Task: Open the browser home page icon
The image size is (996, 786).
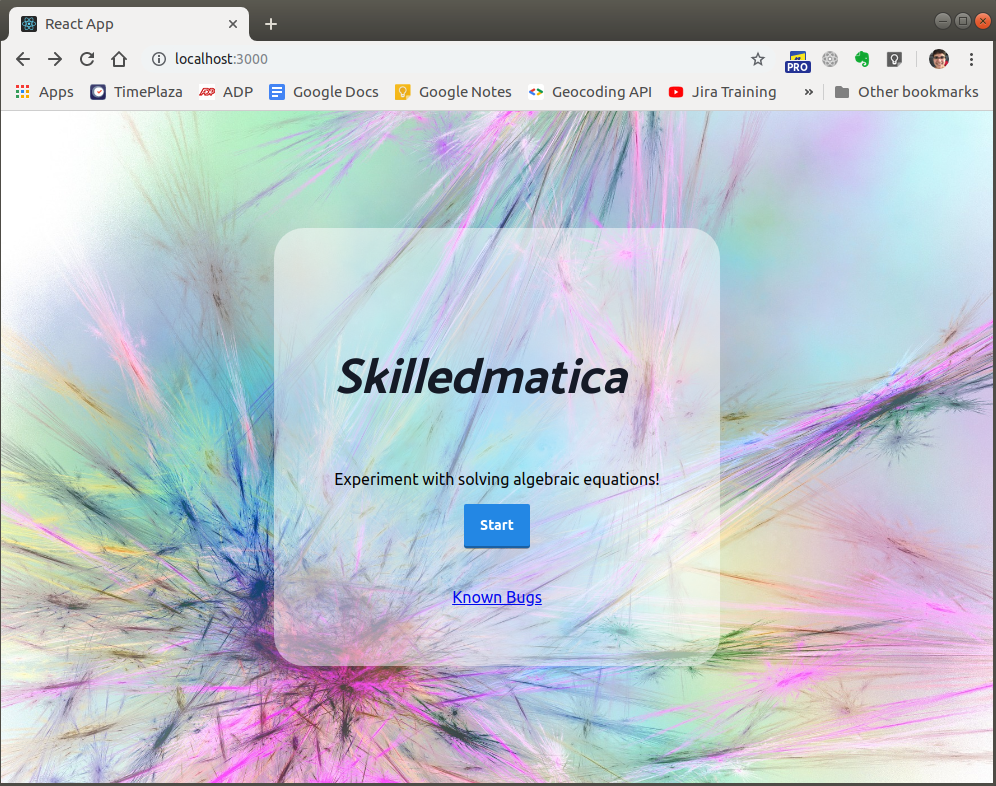Action: click(x=119, y=59)
